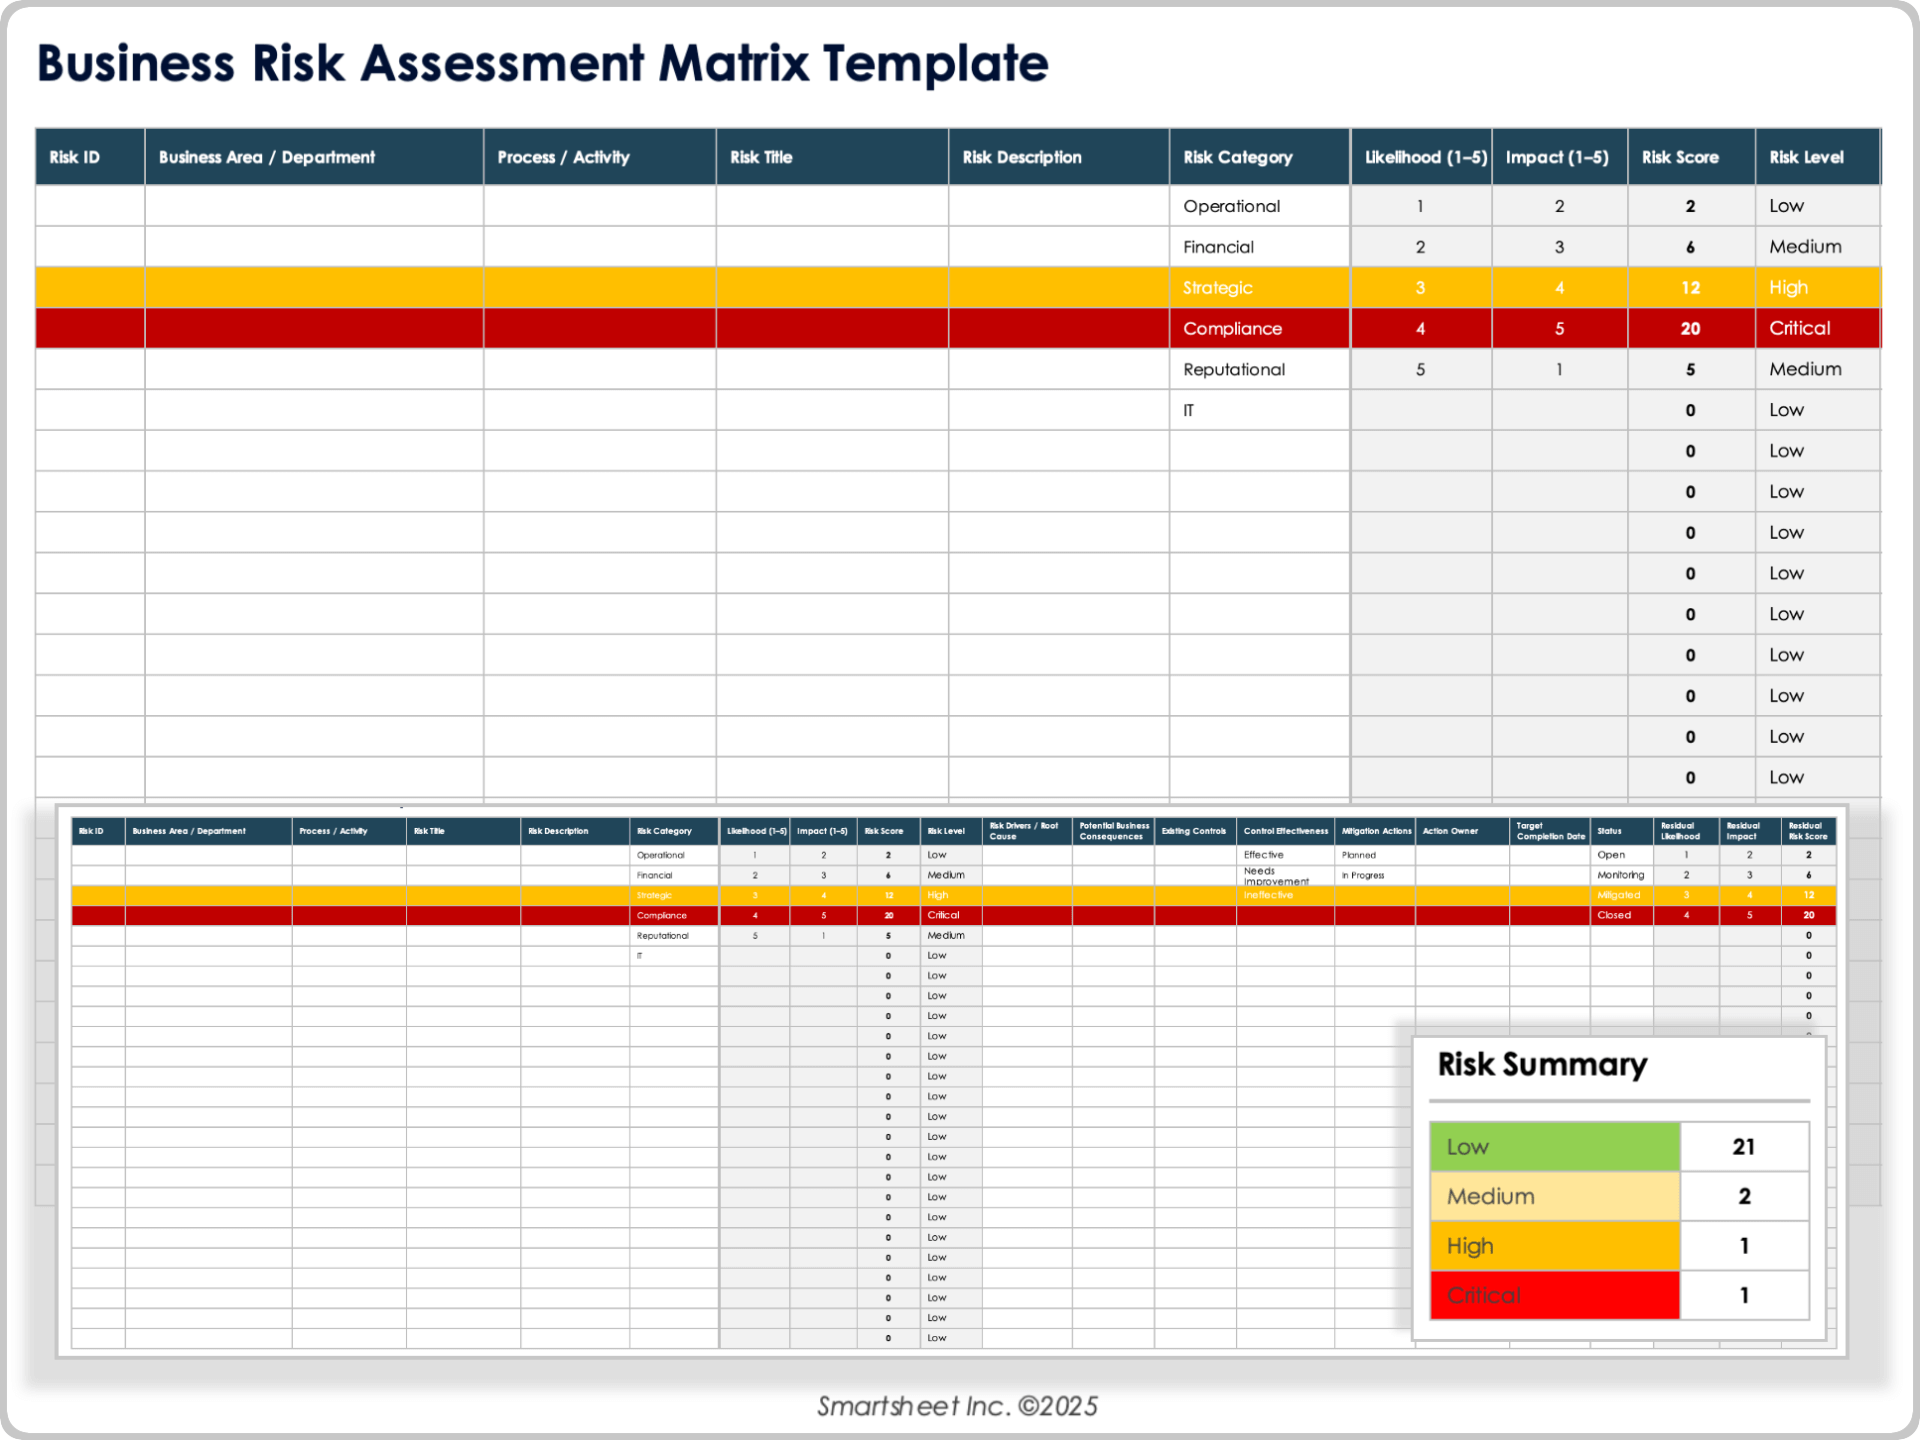Select the red Critical swatch
Image resolution: width=1920 pixels, height=1440 pixels.
(1555, 1295)
